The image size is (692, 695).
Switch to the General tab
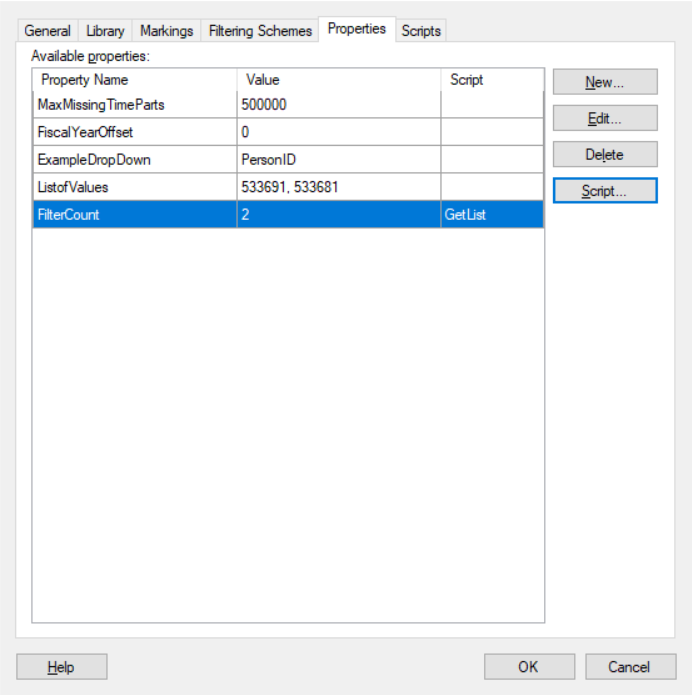[x=47, y=31]
